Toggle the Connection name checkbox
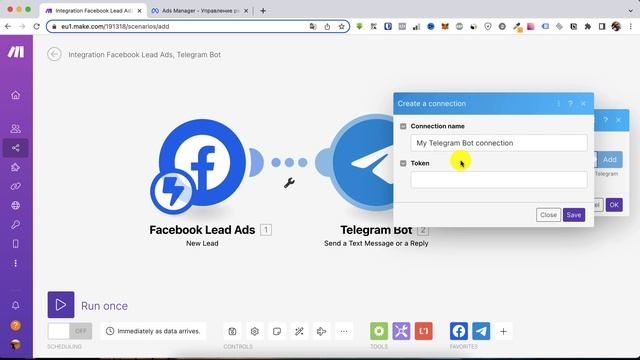The image size is (640, 360). [x=403, y=126]
